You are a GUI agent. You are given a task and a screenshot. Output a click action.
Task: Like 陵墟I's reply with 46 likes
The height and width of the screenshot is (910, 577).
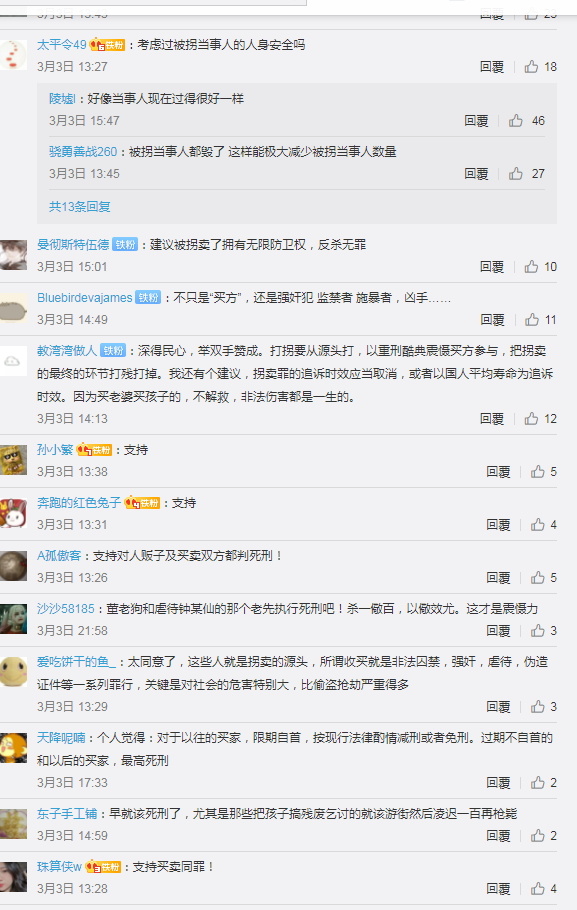coord(515,121)
